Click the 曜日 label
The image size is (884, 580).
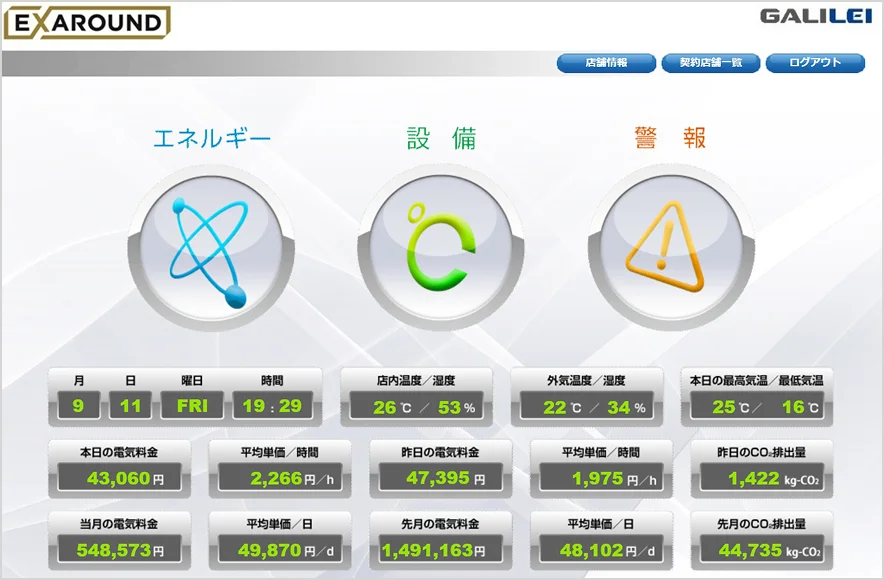pyautogui.click(x=192, y=380)
